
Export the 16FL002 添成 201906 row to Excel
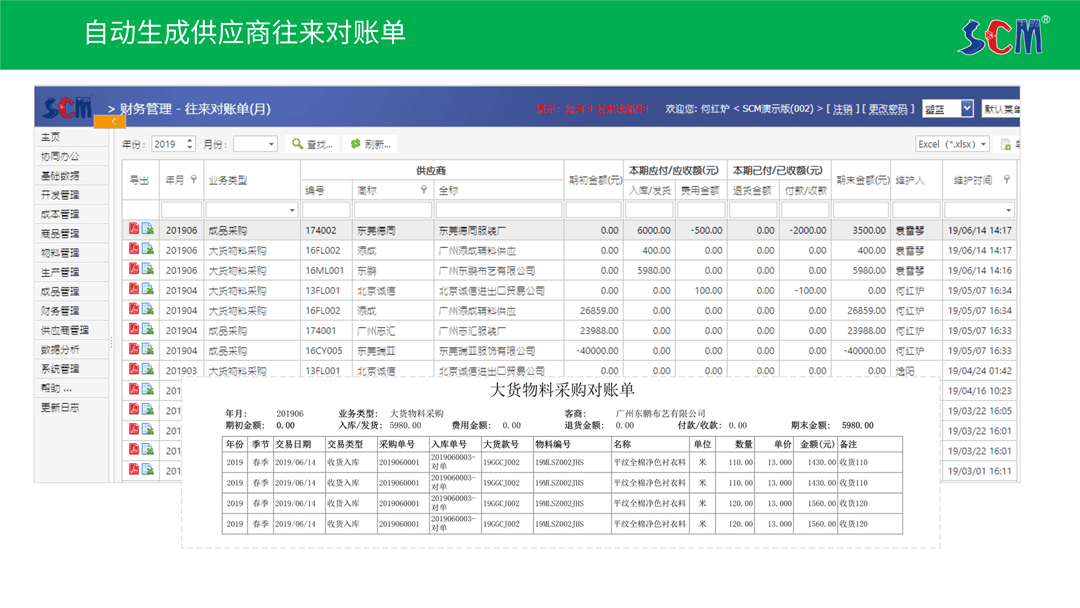pos(147,250)
